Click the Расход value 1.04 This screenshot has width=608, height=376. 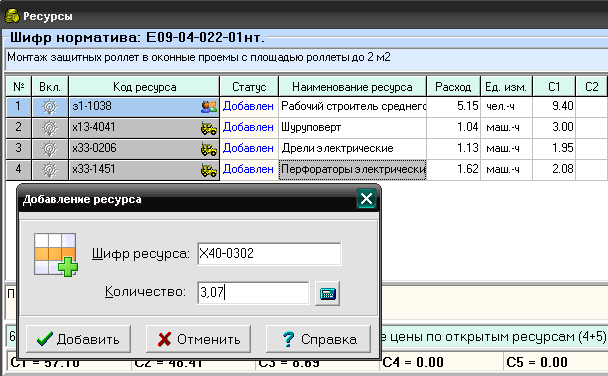point(468,127)
